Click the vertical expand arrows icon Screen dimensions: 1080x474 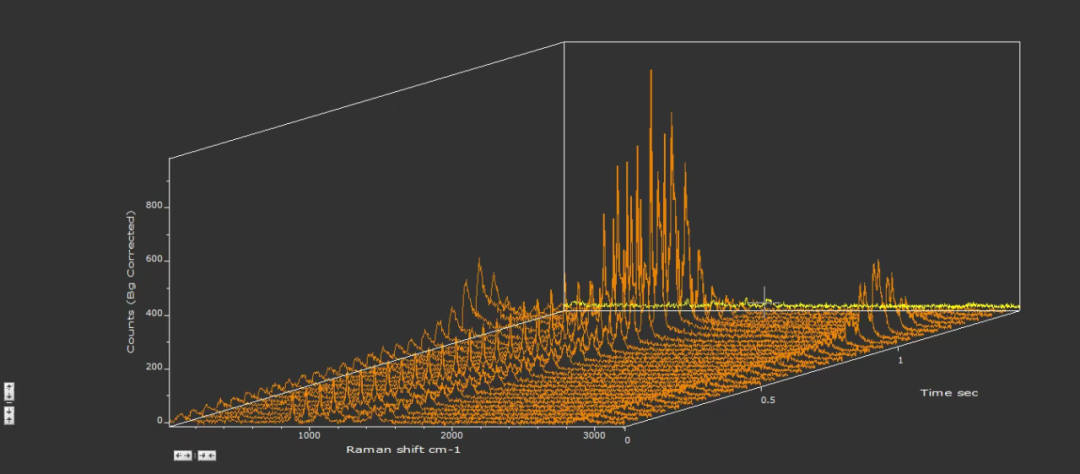coord(9,392)
